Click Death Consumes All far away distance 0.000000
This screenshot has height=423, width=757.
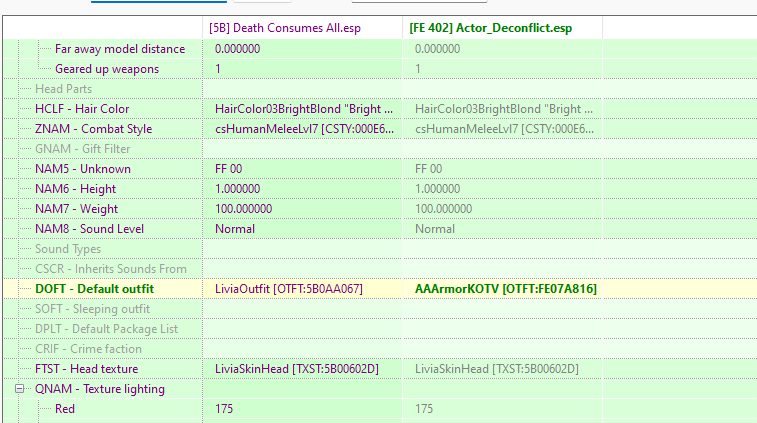302,49
